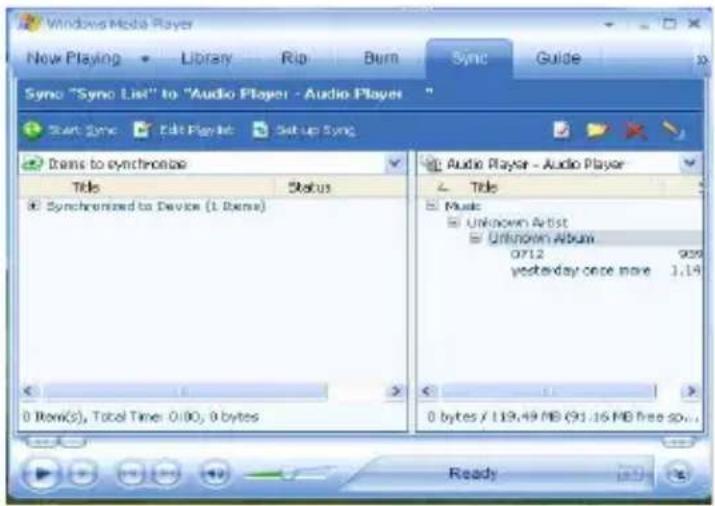The height and width of the screenshot is (506, 715).
Task: Switch to the Burn tab
Action: (x=381, y=58)
